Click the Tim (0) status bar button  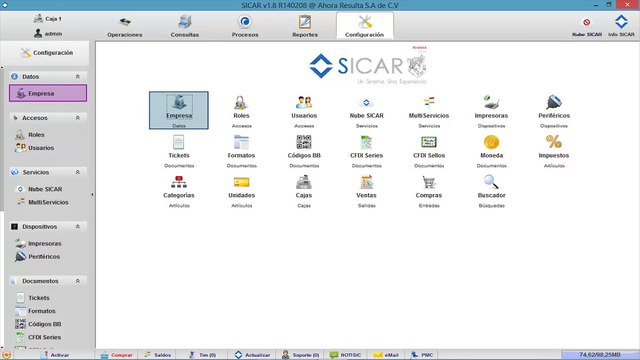[x=202, y=355]
